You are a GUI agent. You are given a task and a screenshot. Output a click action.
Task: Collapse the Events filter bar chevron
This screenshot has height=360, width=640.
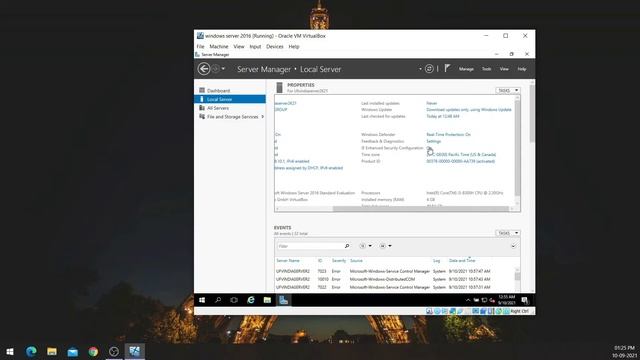tap(513, 246)
